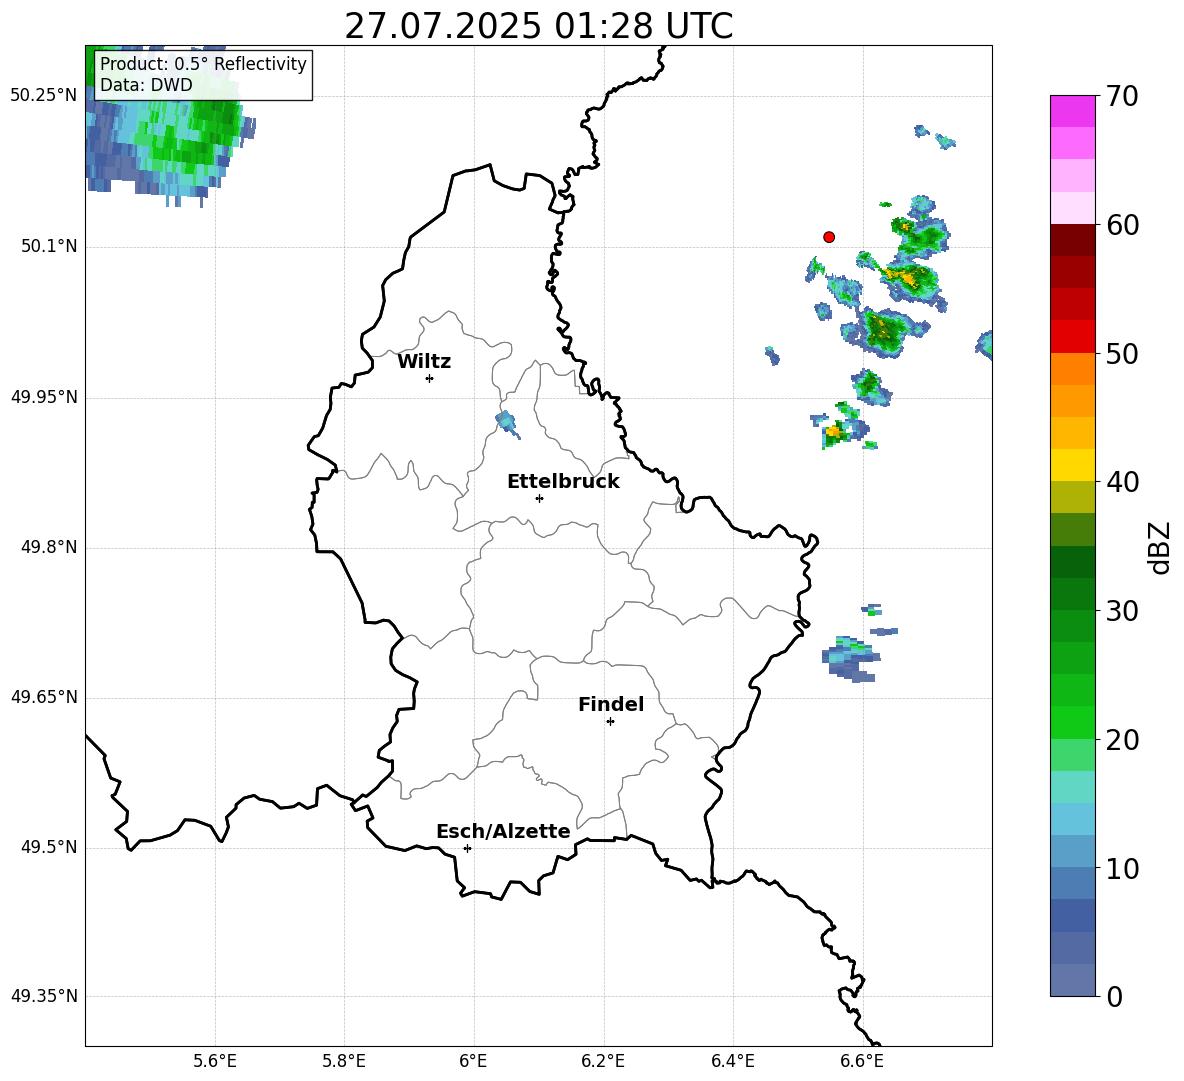
Task: Click the 49.65°N latitude label
Action: click(x=43, y=697)
